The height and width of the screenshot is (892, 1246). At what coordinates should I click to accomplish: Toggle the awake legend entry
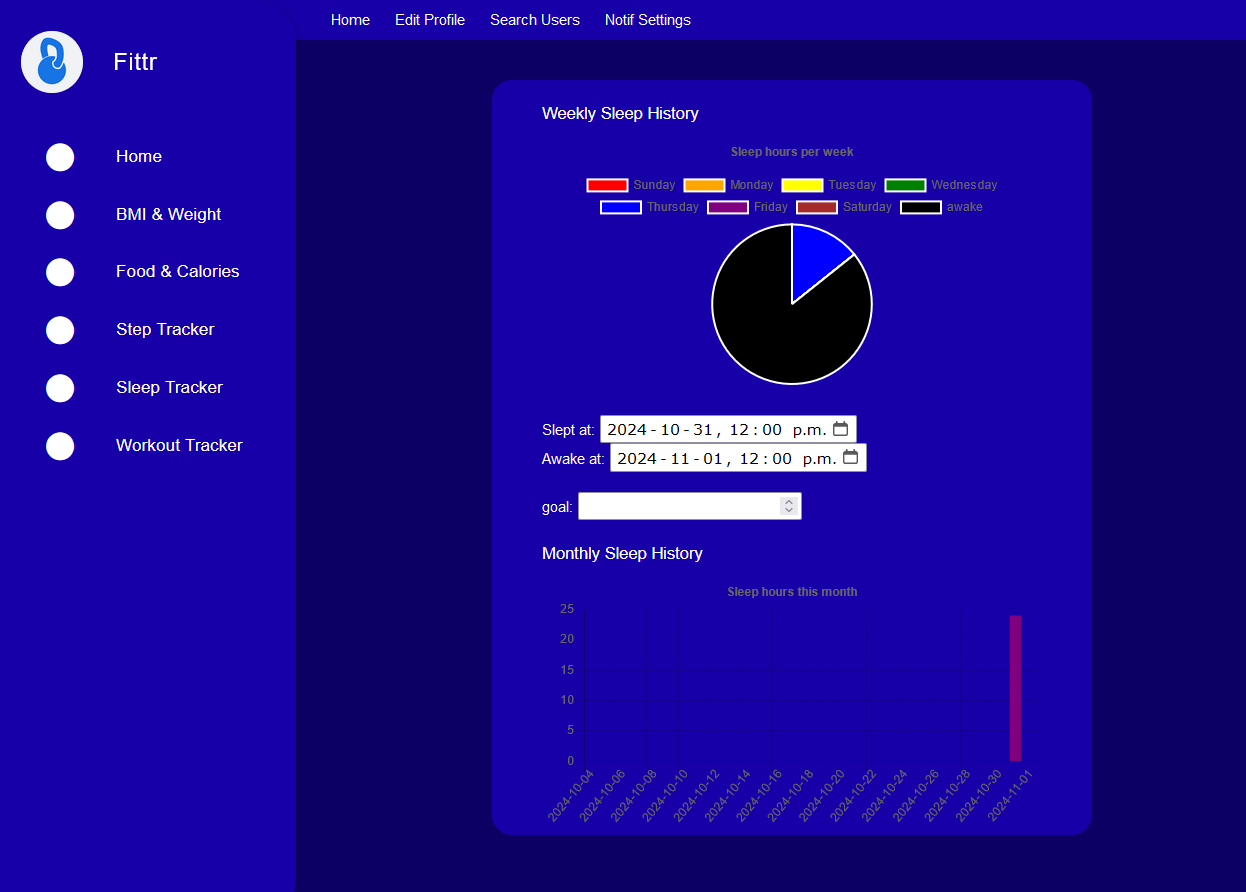pos(941,207)
